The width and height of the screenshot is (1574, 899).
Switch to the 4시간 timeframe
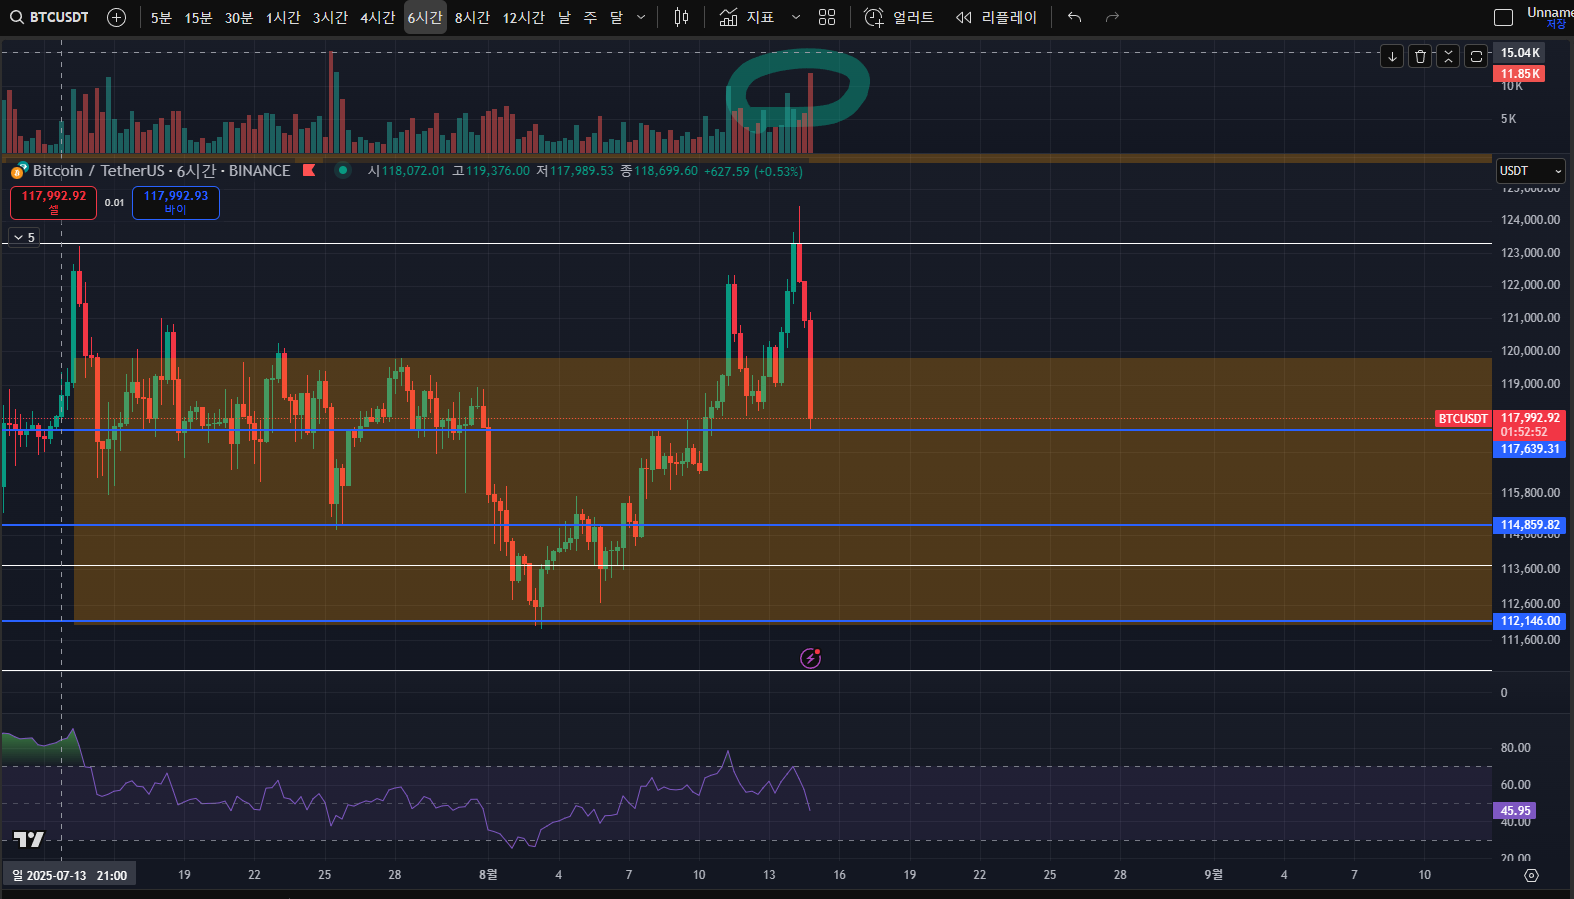(377, 17)
